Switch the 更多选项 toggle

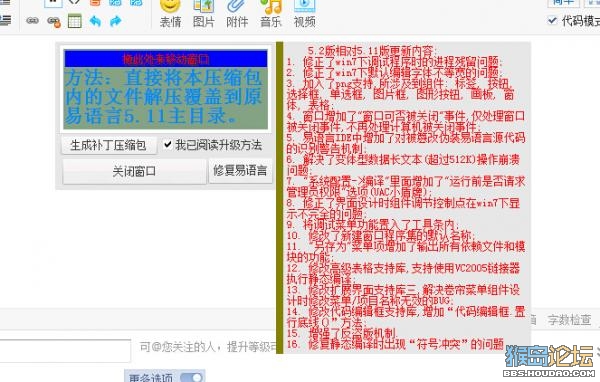point(192,377)
